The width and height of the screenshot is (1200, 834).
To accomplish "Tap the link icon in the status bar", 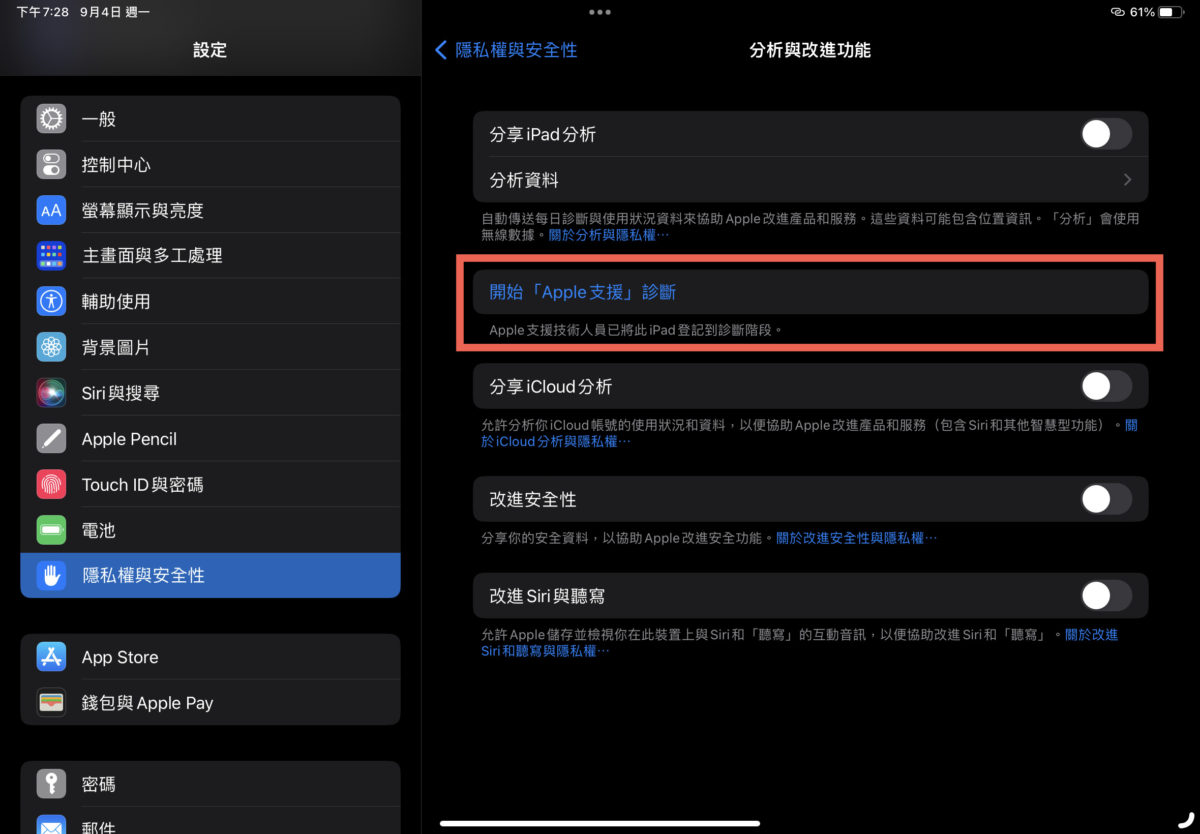I will (1117, 12).
